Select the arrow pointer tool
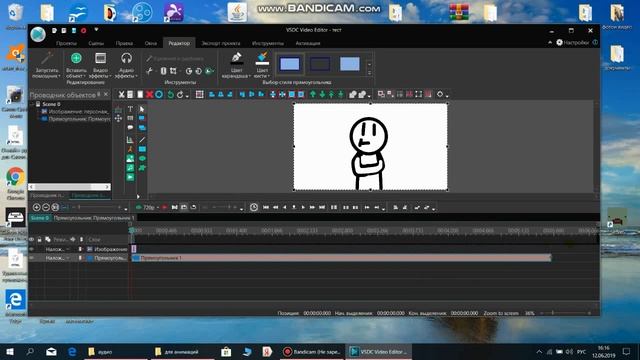This screenshot has width=640, height=360. point(142,109)
